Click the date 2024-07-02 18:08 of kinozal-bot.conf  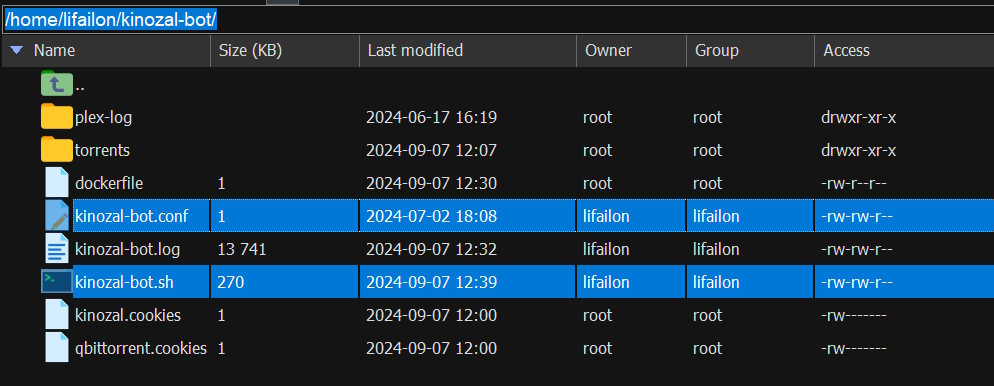(x=432, y=216)
